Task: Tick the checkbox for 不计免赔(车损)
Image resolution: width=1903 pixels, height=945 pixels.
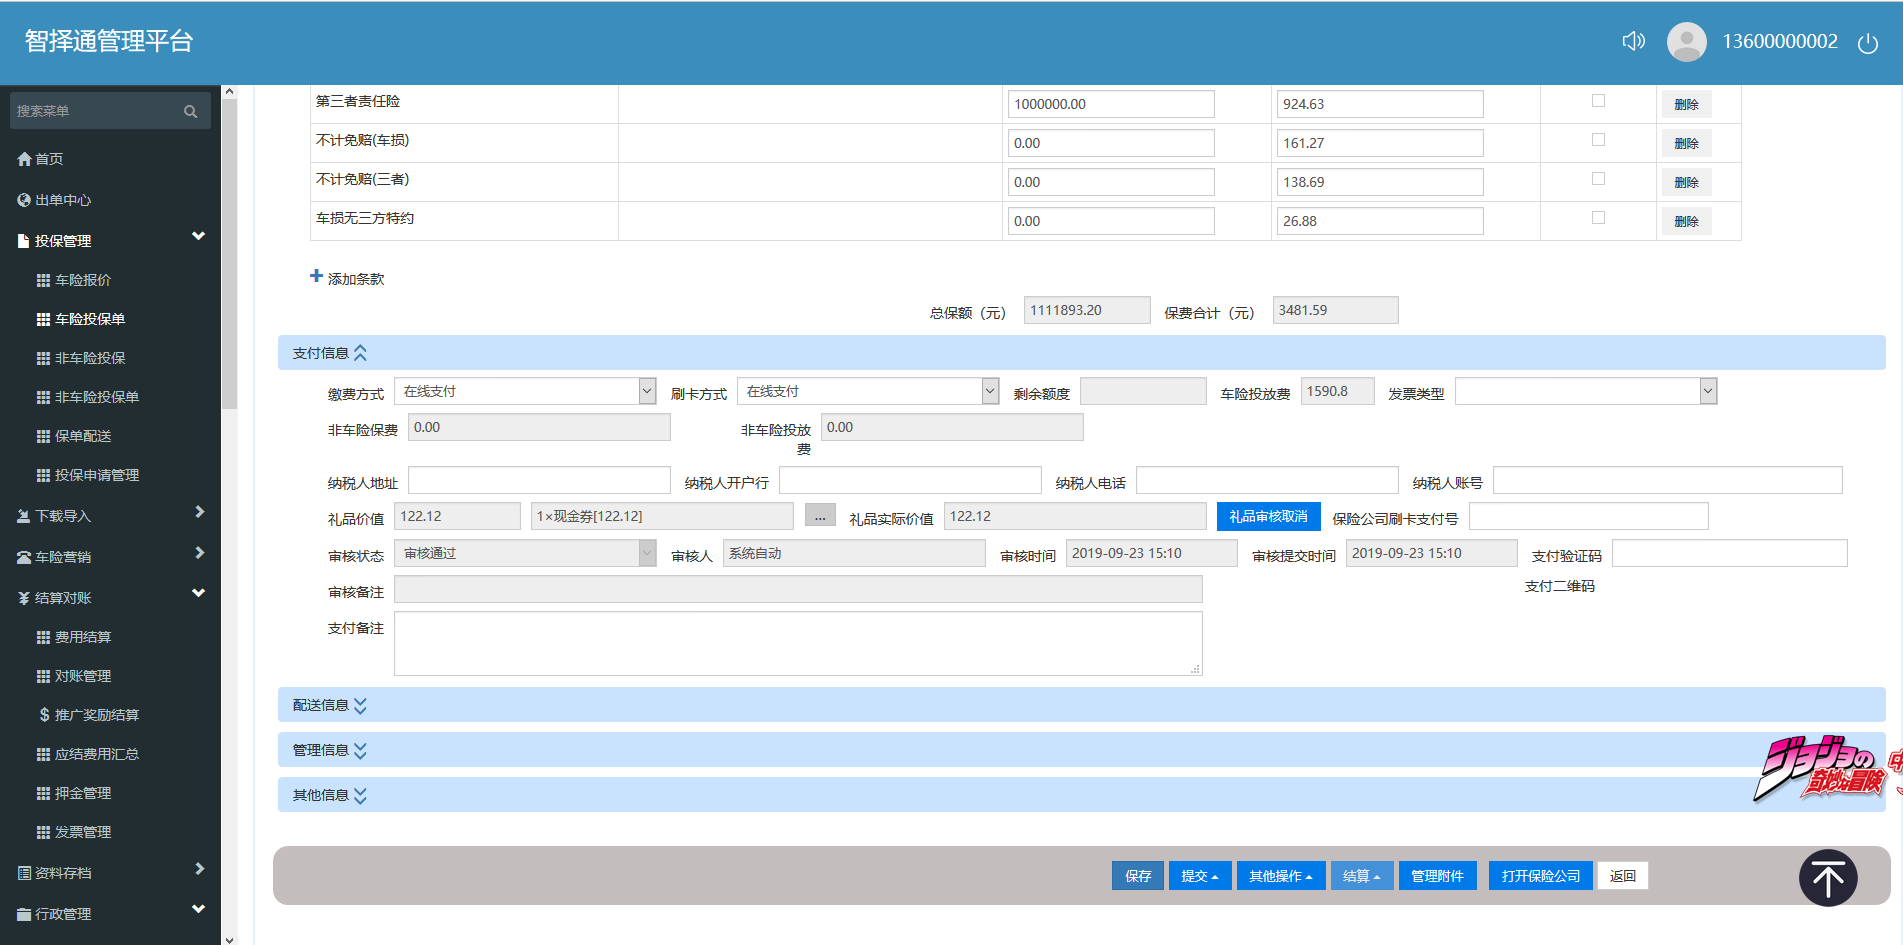Action: (x=1598, y=140)
